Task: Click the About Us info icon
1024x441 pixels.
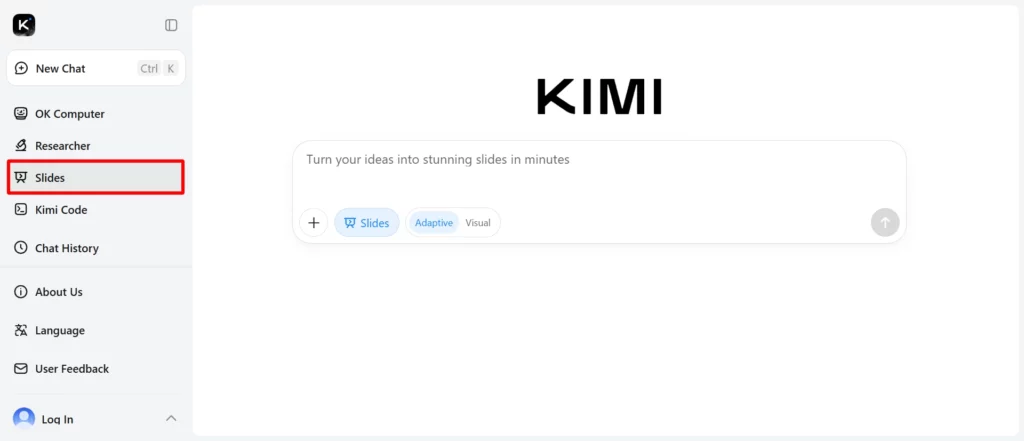Action: (21, 292)
